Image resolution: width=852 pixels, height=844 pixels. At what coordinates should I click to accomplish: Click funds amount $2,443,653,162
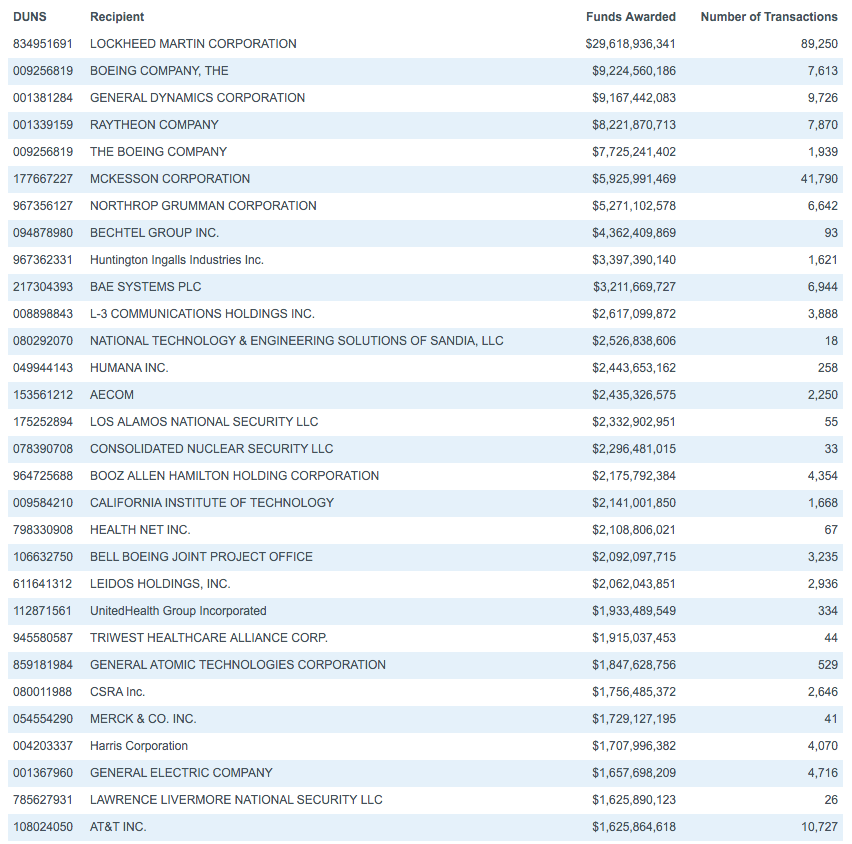634,368
